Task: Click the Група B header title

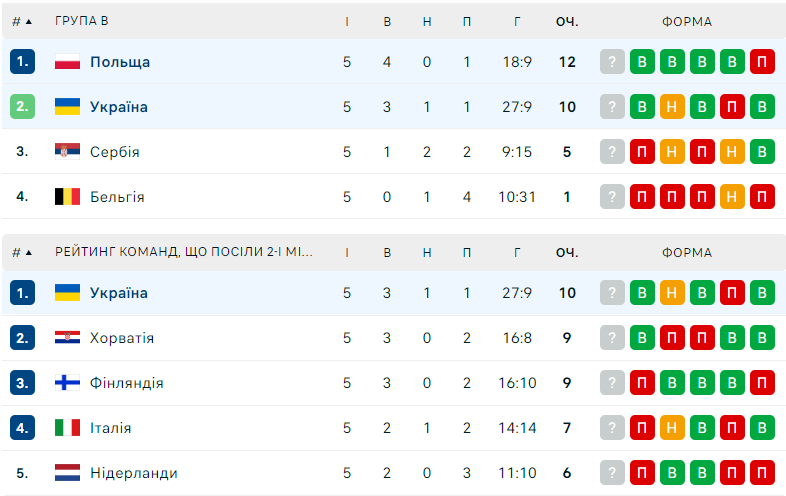Action: pos(83,21)
